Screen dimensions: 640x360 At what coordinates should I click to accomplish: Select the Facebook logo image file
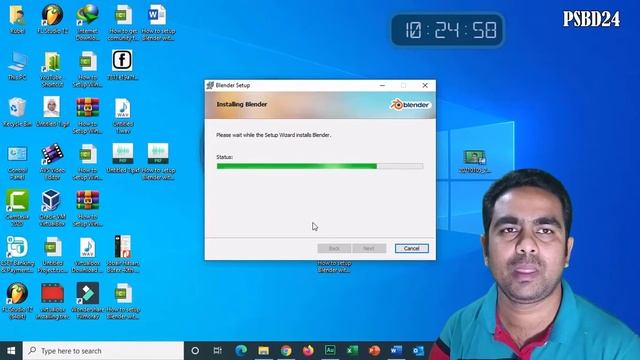(122, 65)
